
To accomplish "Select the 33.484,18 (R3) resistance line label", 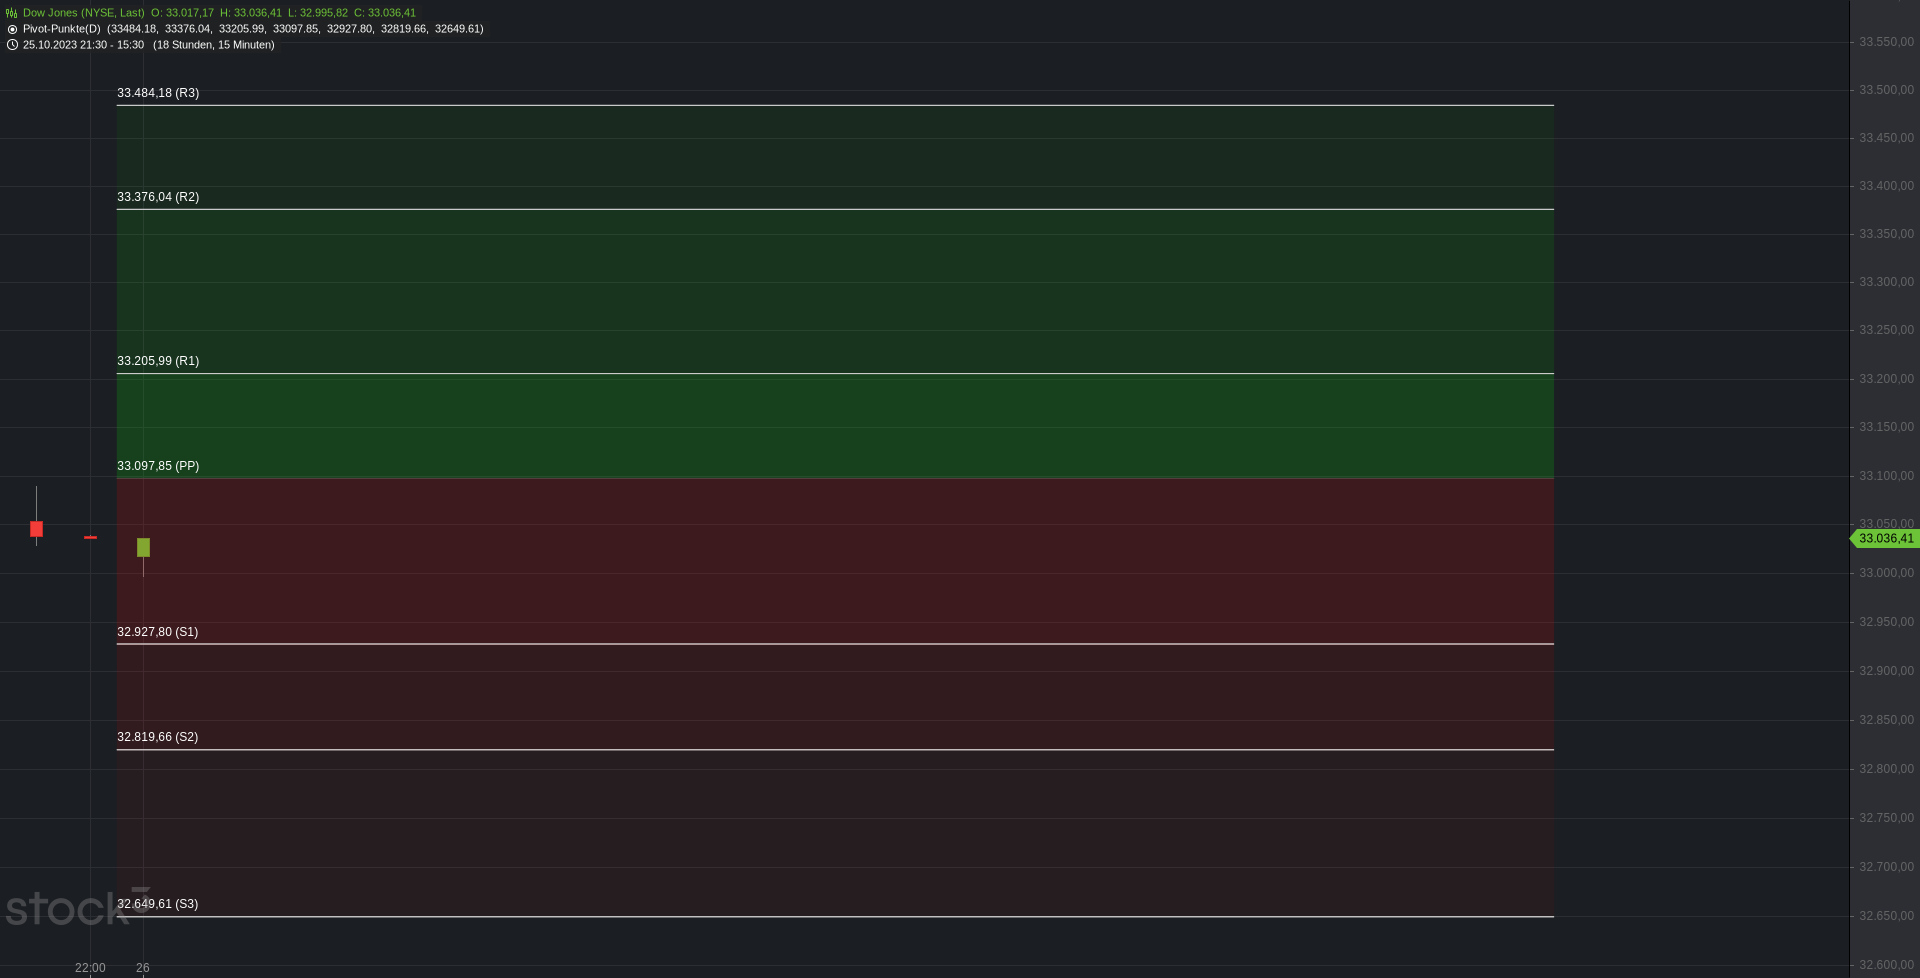I will 158,93.
